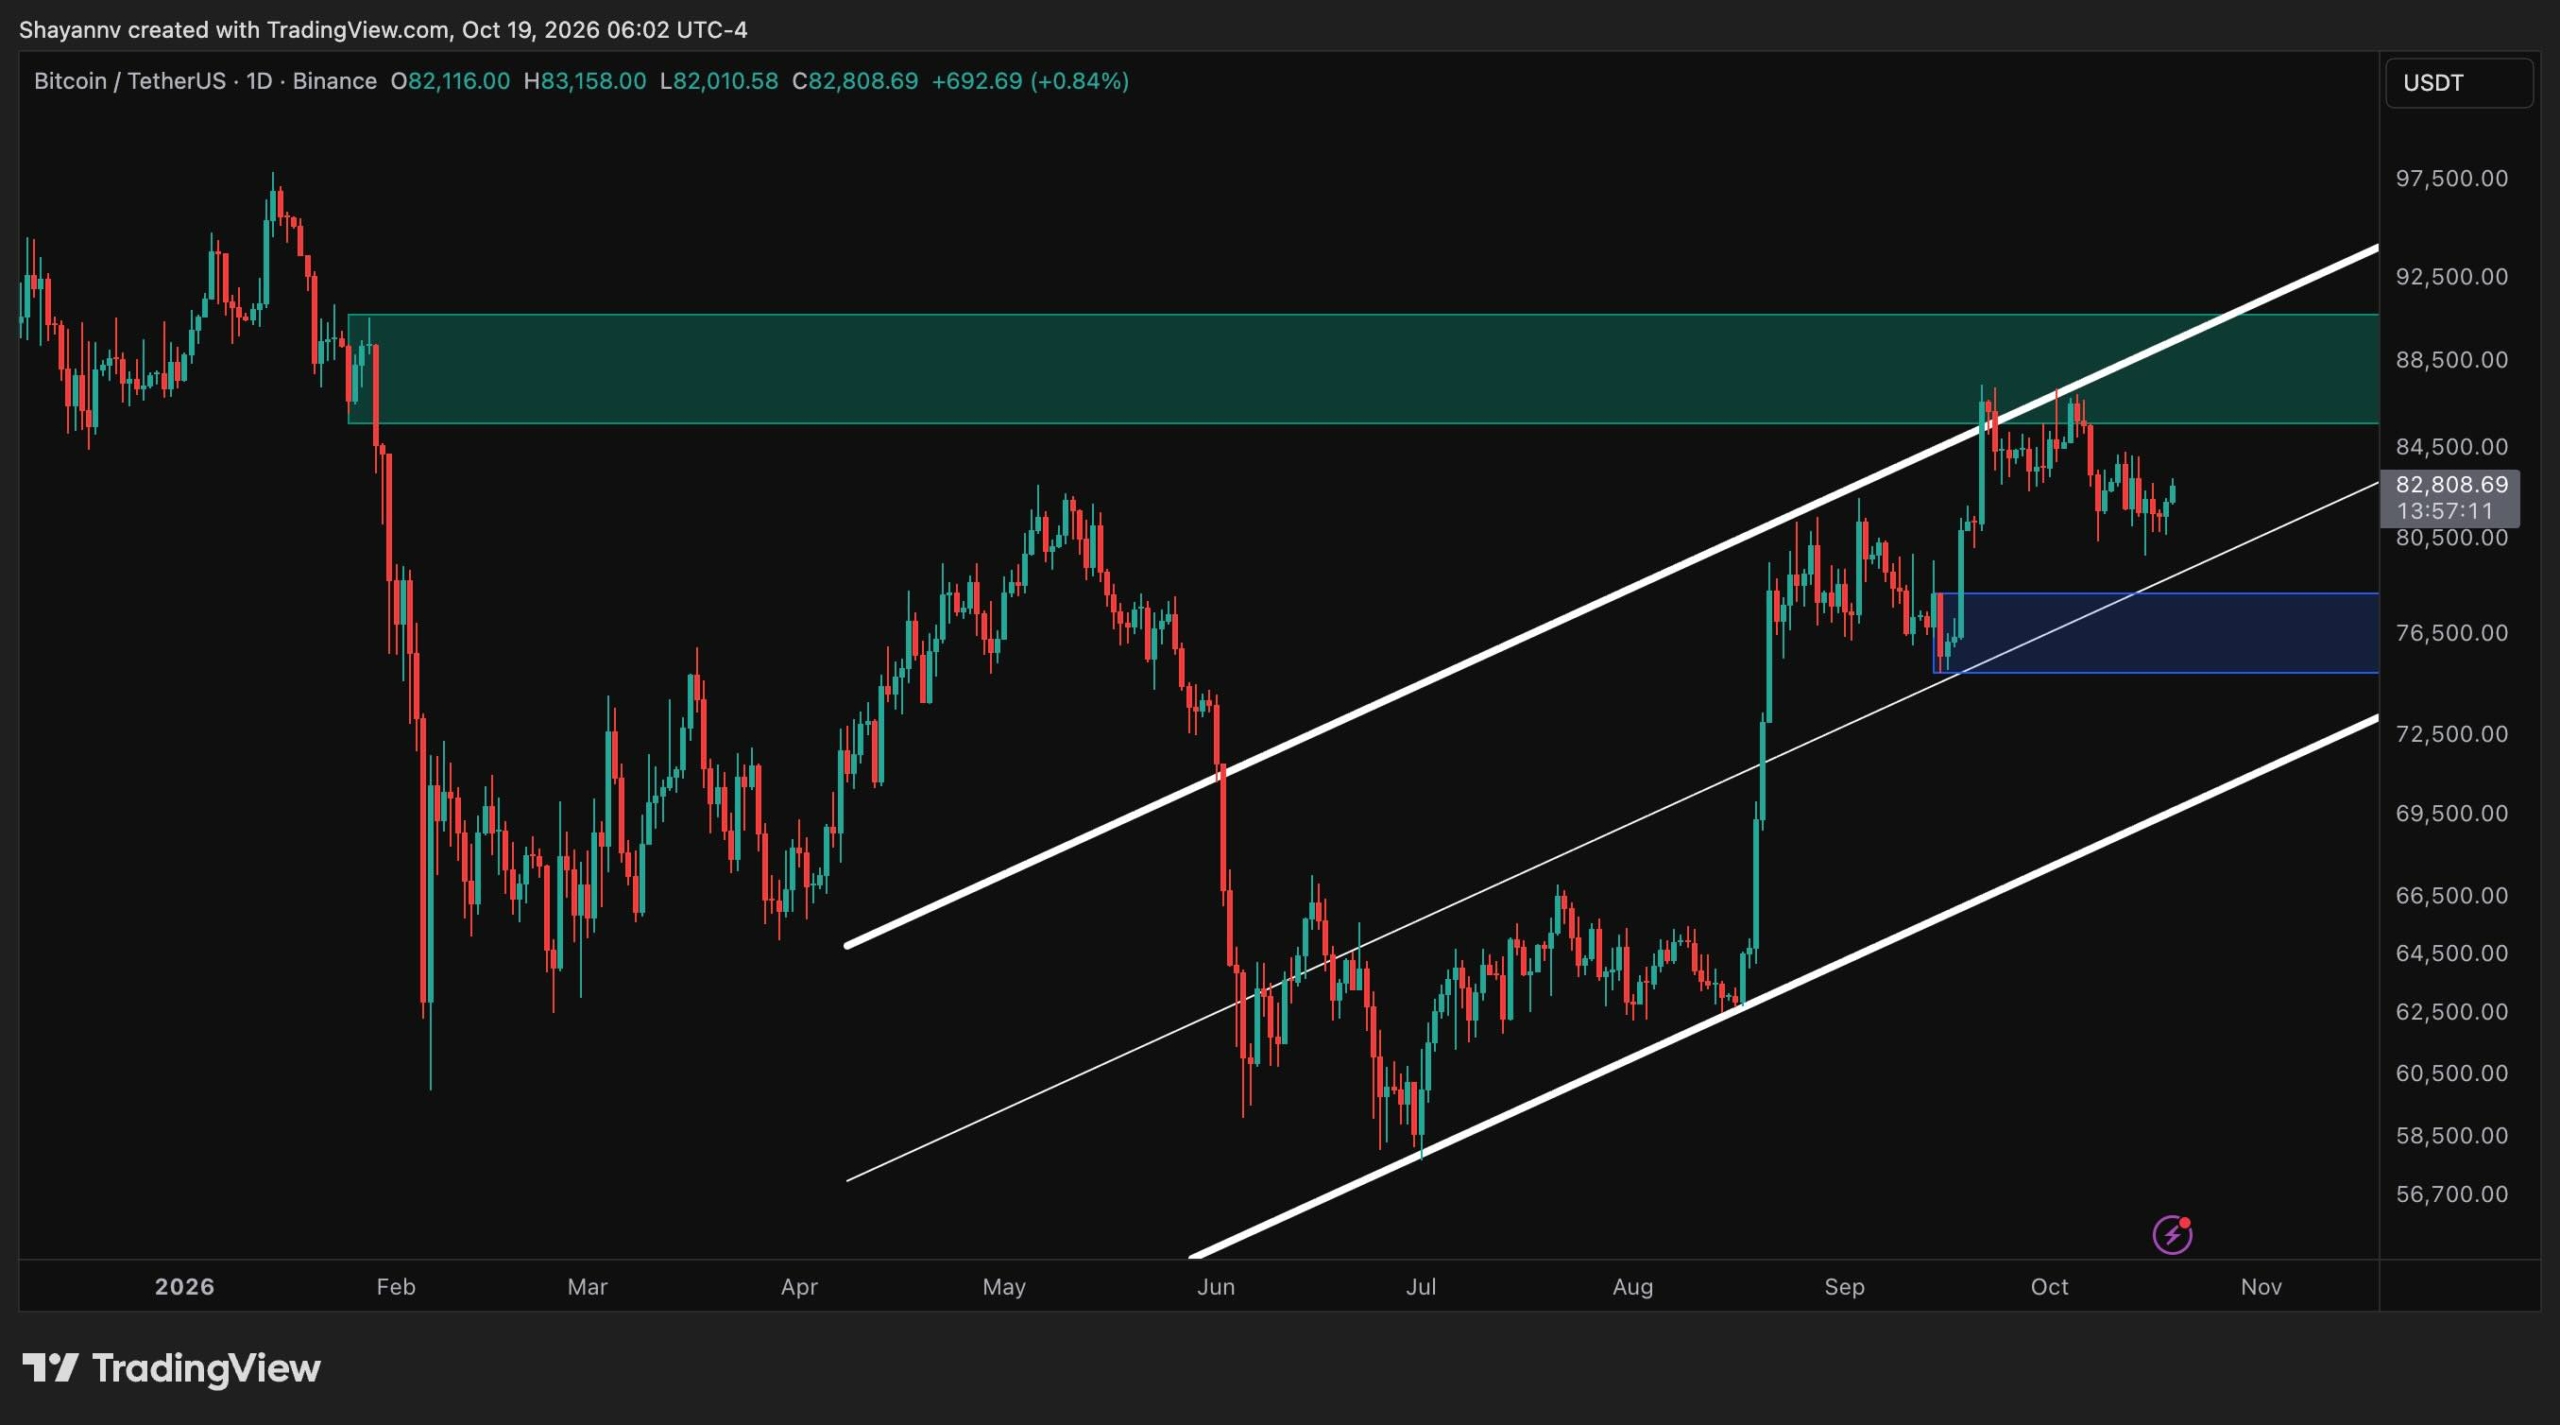
Task: Click the close value C82,808.69
Action: (x=855, y=81)
